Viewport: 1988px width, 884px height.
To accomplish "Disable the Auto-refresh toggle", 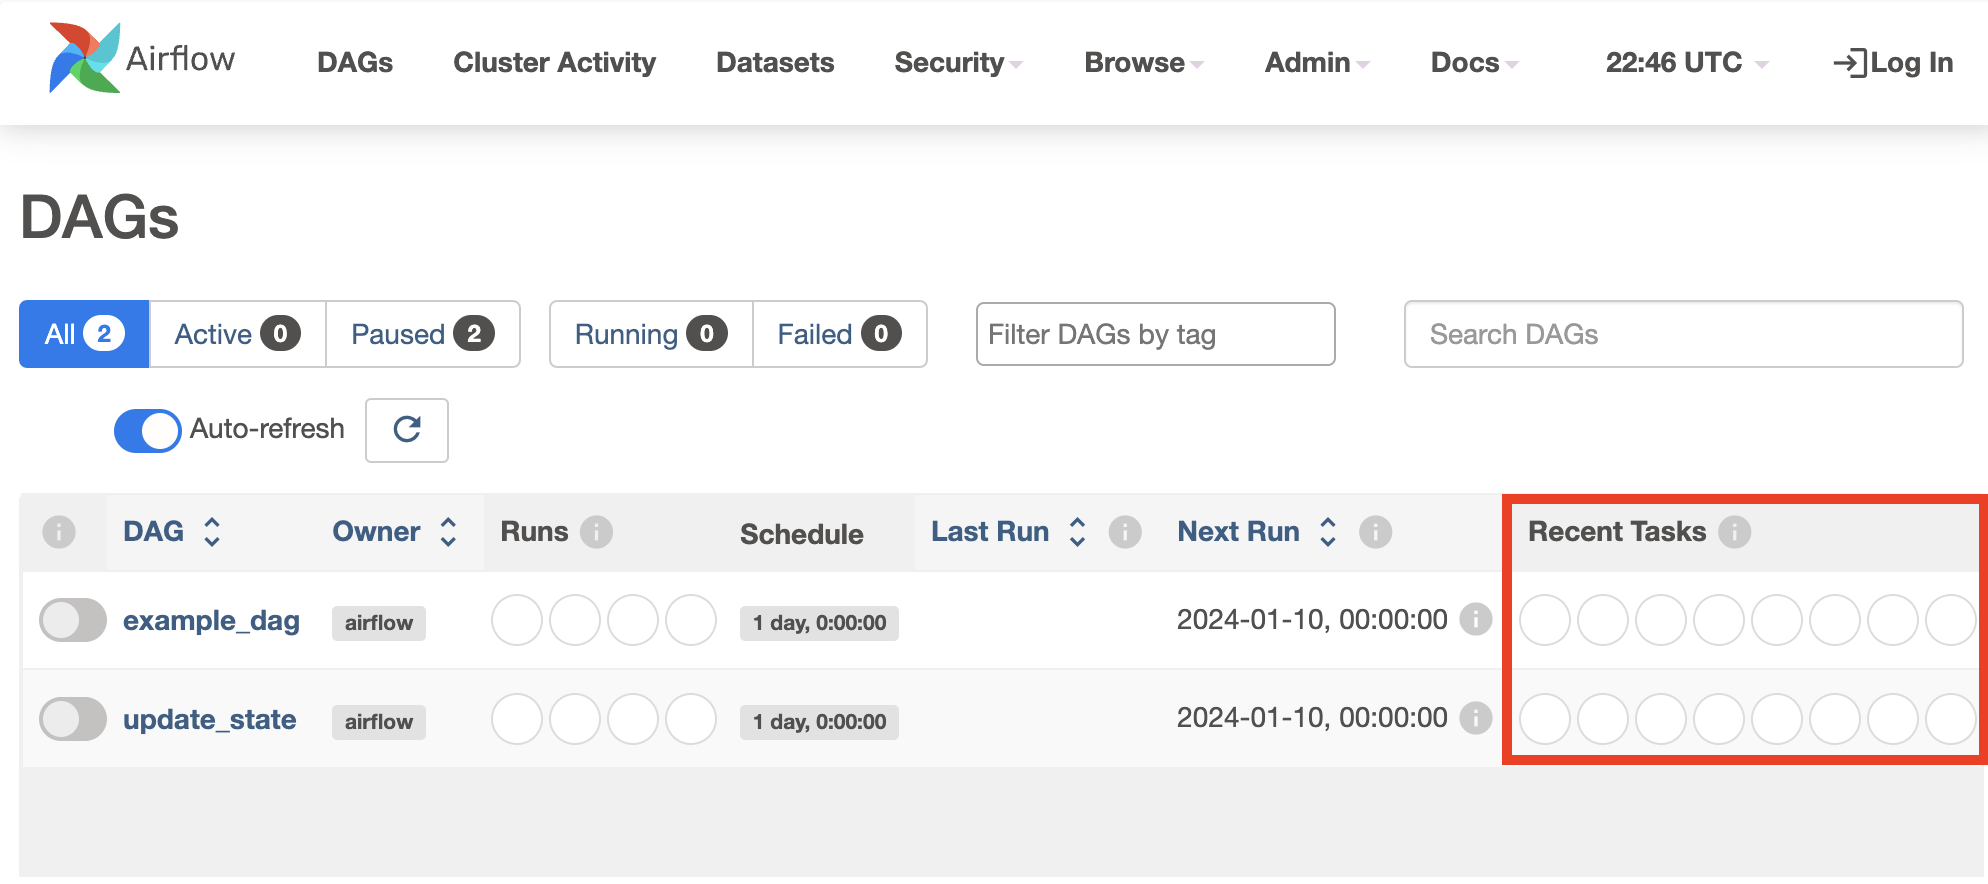I will click(x=148, y=431).
